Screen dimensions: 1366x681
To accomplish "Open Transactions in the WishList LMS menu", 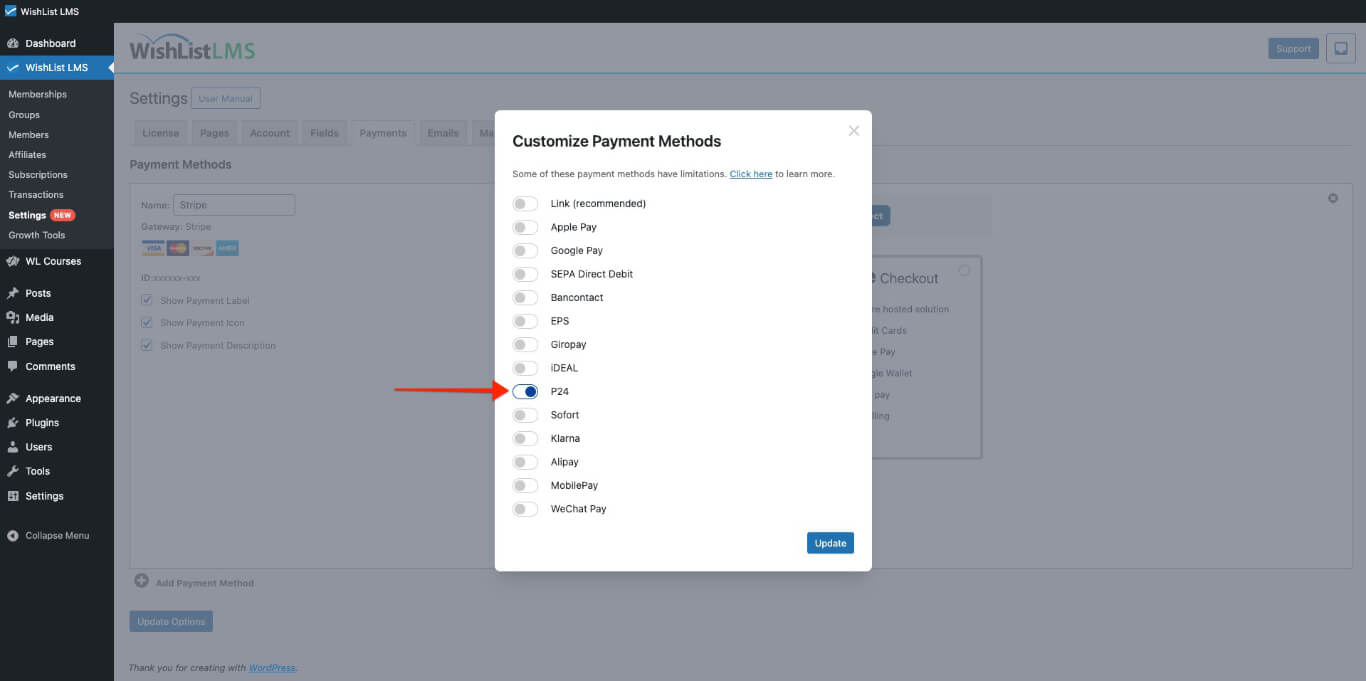I will [x=38, y=194].
